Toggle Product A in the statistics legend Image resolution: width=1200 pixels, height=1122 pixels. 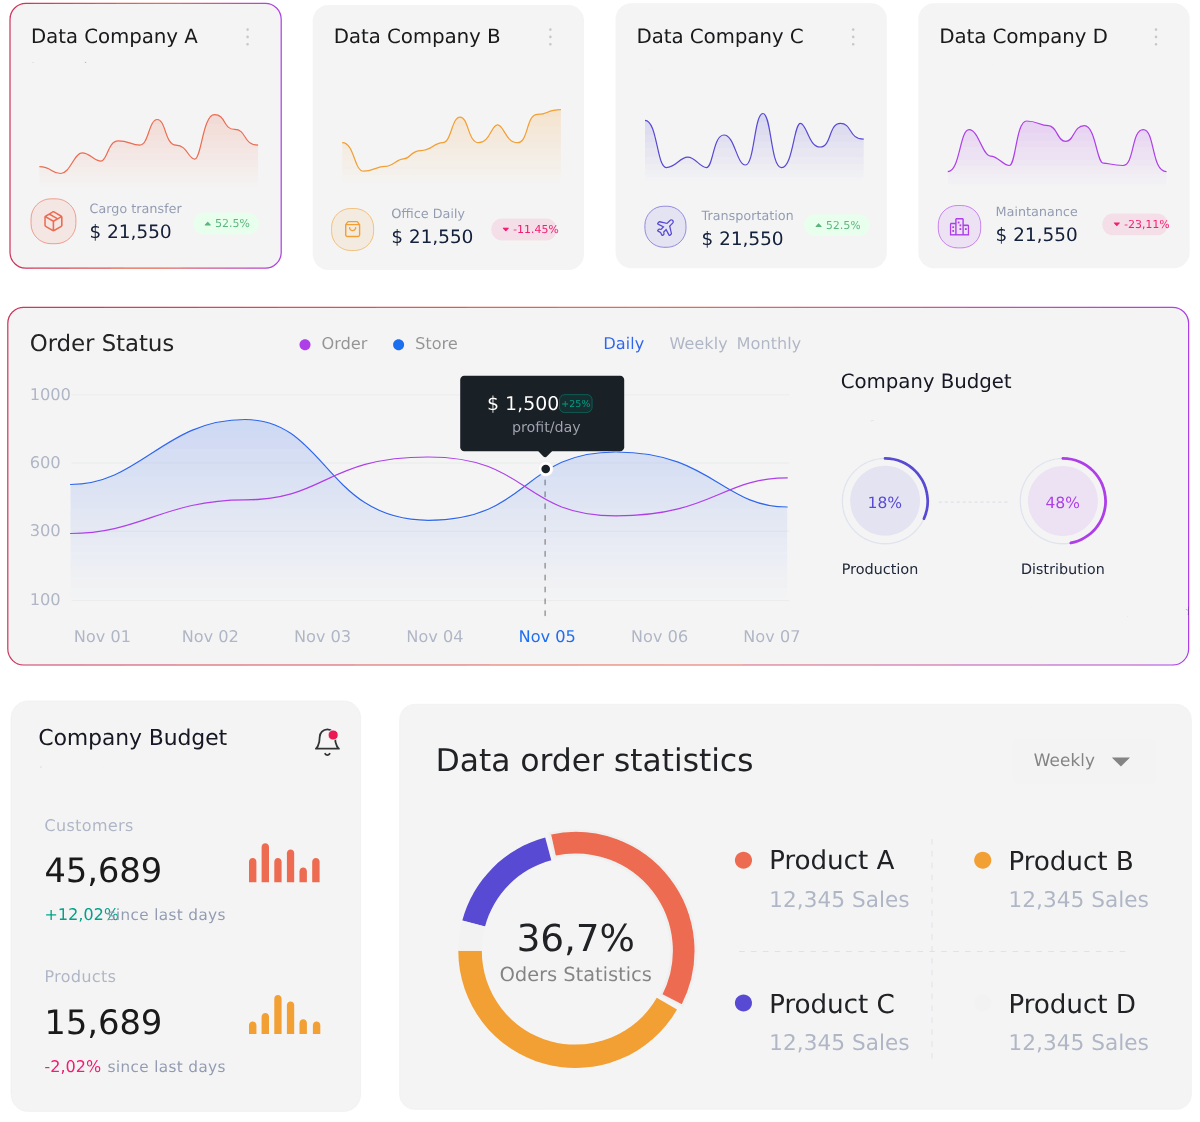click(x=815, y=860)
